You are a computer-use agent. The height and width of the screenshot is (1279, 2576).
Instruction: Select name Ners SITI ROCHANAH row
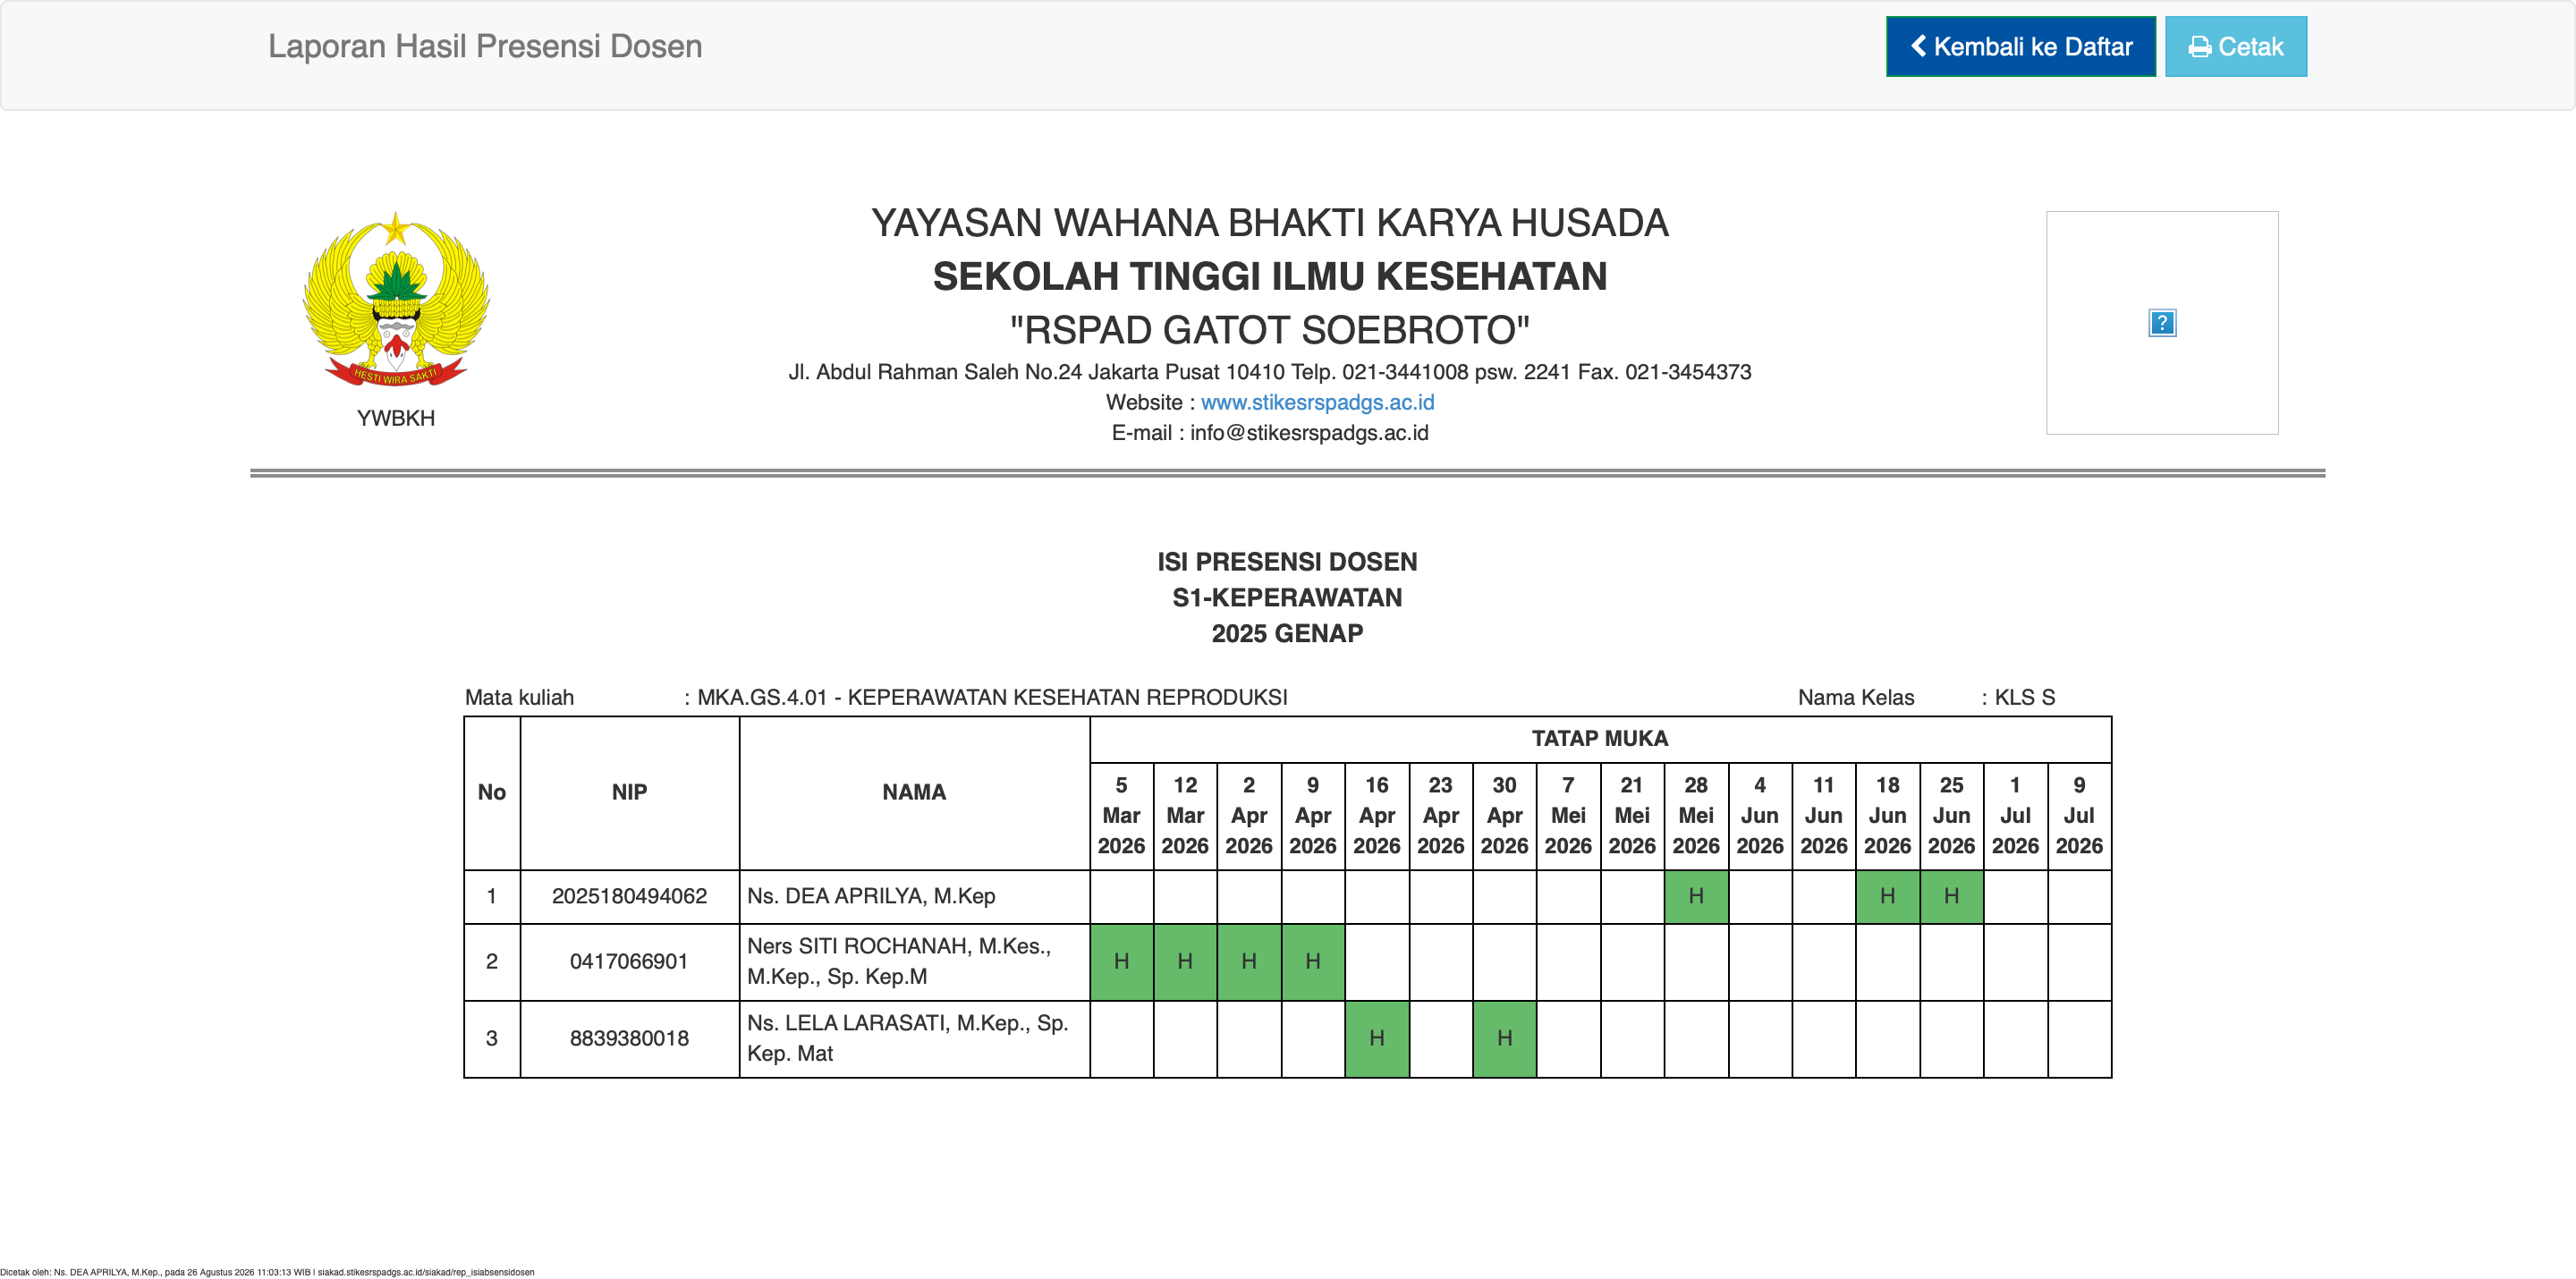[914, 961]
